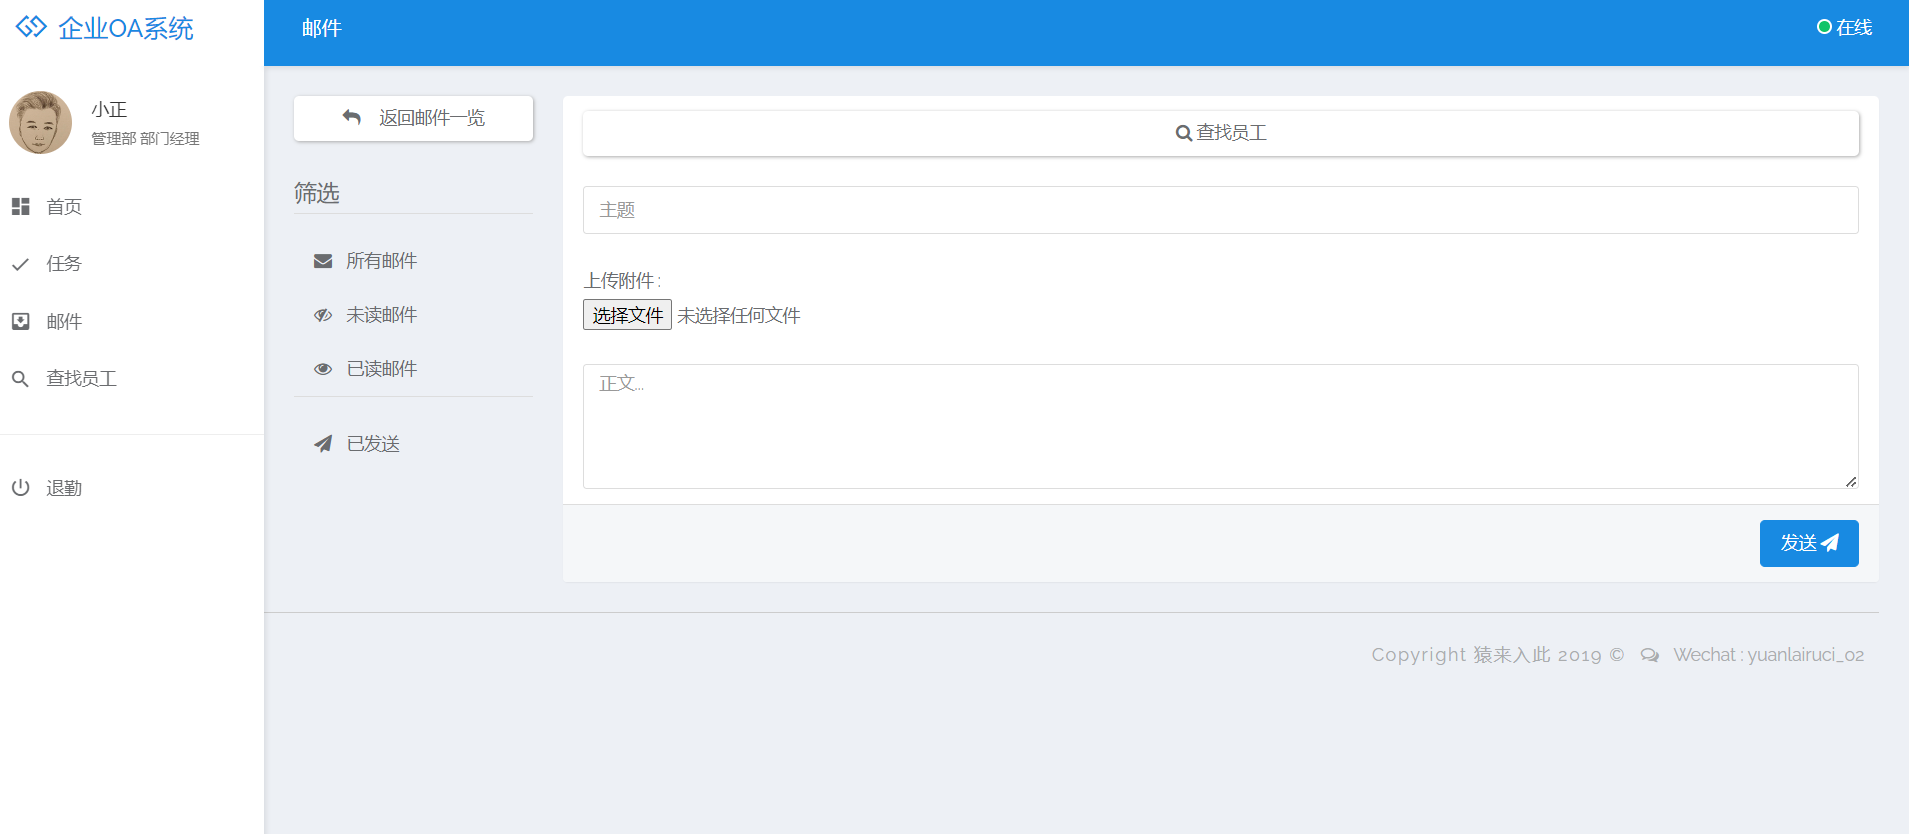This screenshot has height=834, width=1909.
Task: Go to 首页 in the sidebar
Action: pos(64,207)
